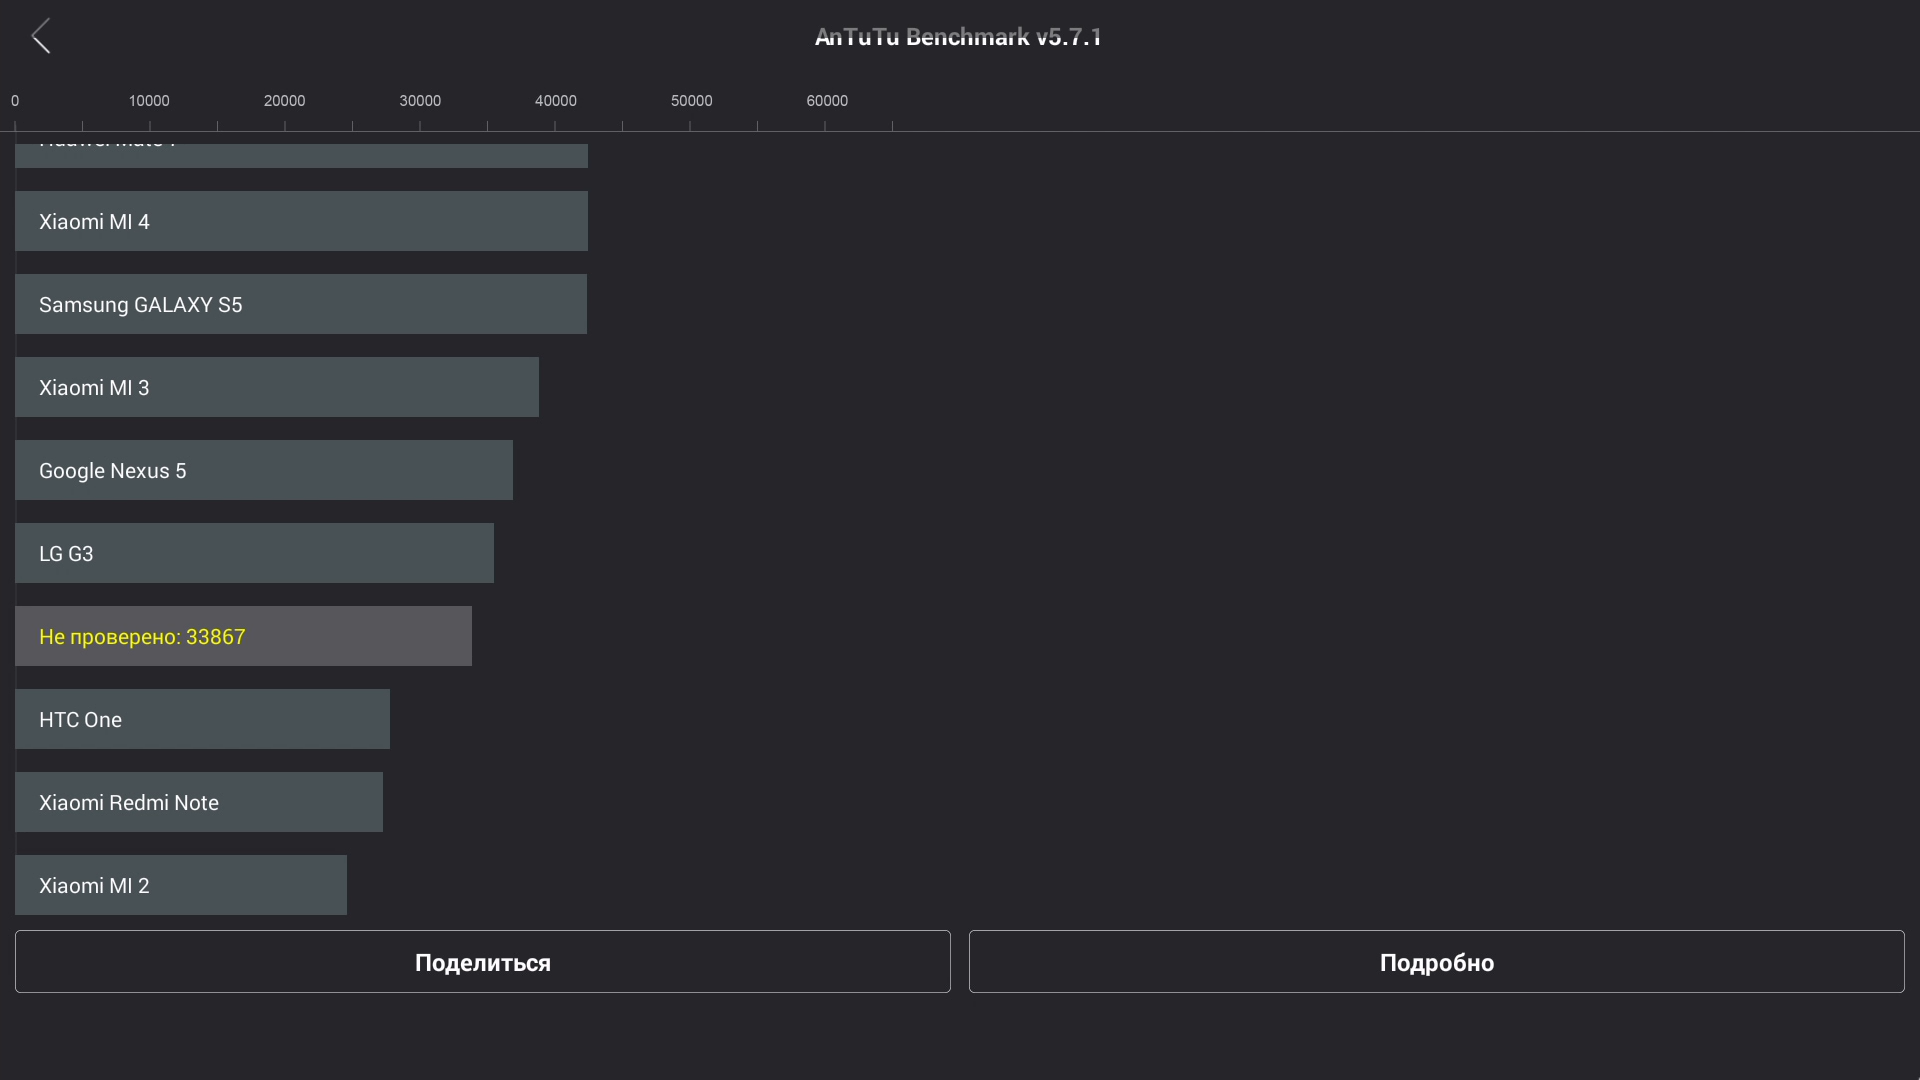Viewport: 1920px width, 1080px height.
Task: Go back using the arrow icon
Action: 41,36
